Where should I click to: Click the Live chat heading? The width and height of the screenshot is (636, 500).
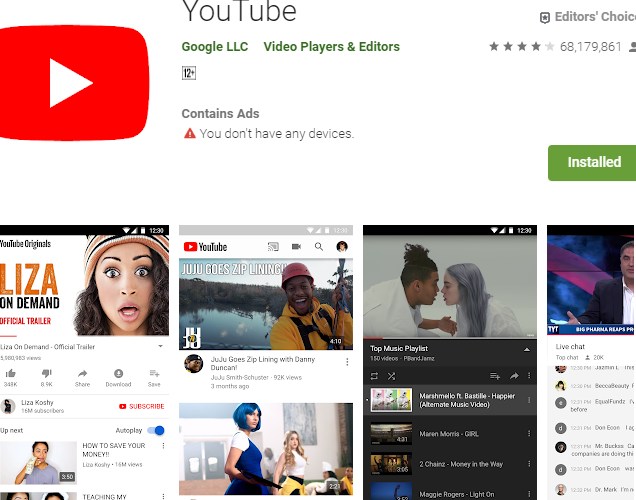(570, 347)
